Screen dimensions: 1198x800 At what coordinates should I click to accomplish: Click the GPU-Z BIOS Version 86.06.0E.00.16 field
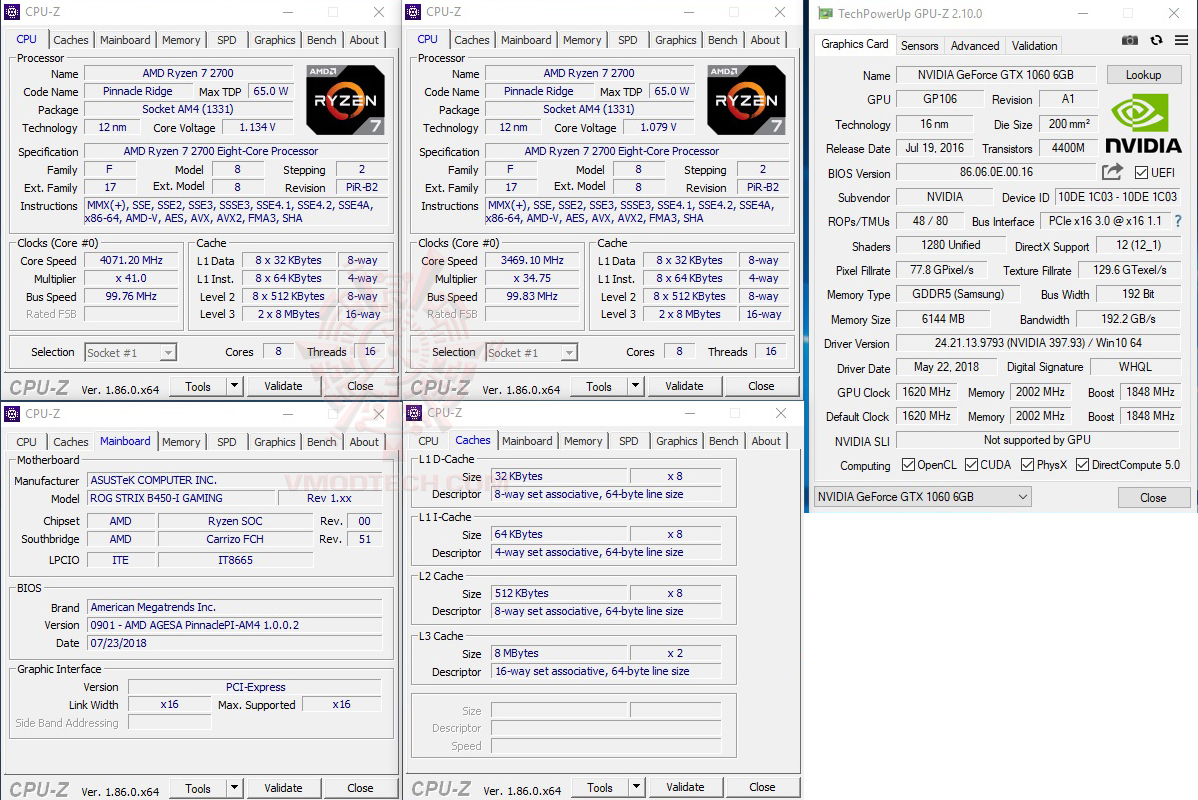coord(996,173)
